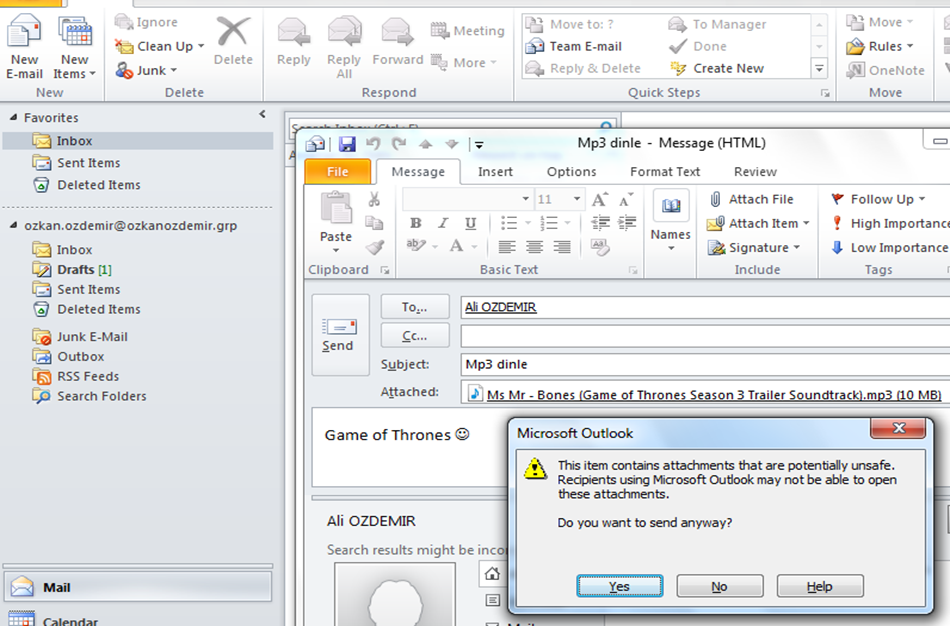Click the Cut scissors icon
Screen dimensions: 950x626
pyautogui.click(x=374, y=199)
